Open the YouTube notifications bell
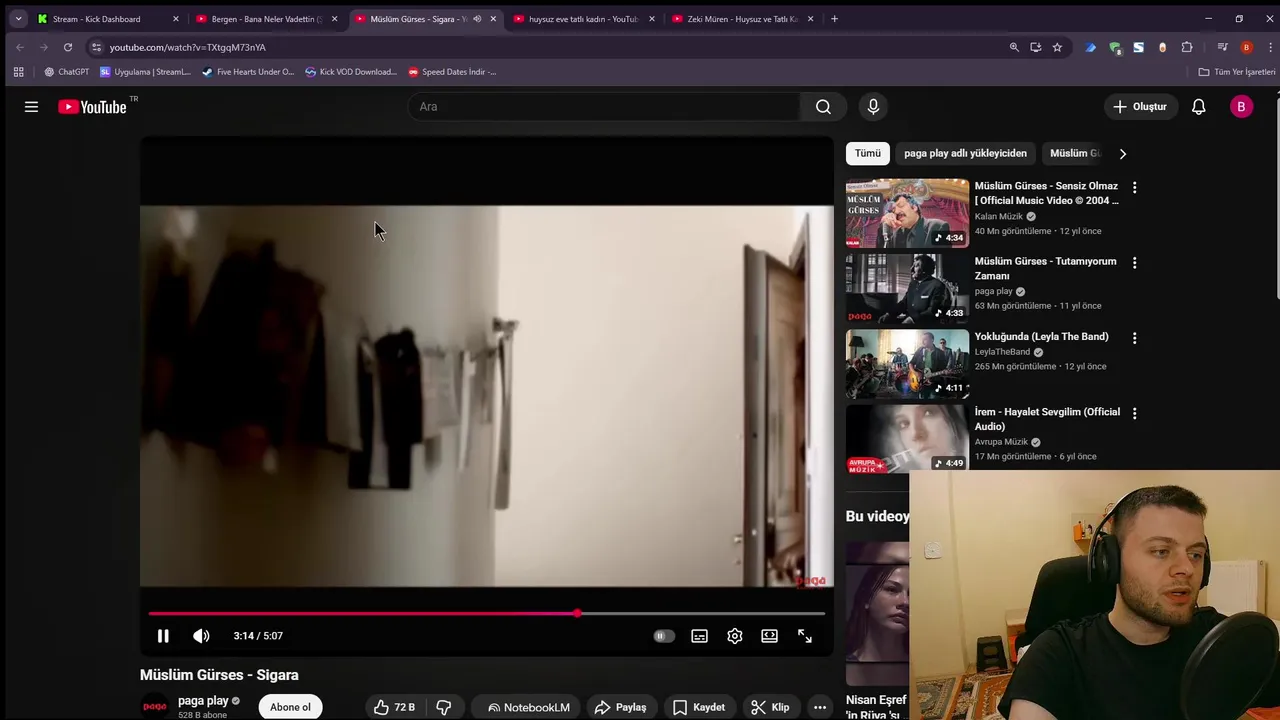The image size is (1280, 720). pos(1198,107)
